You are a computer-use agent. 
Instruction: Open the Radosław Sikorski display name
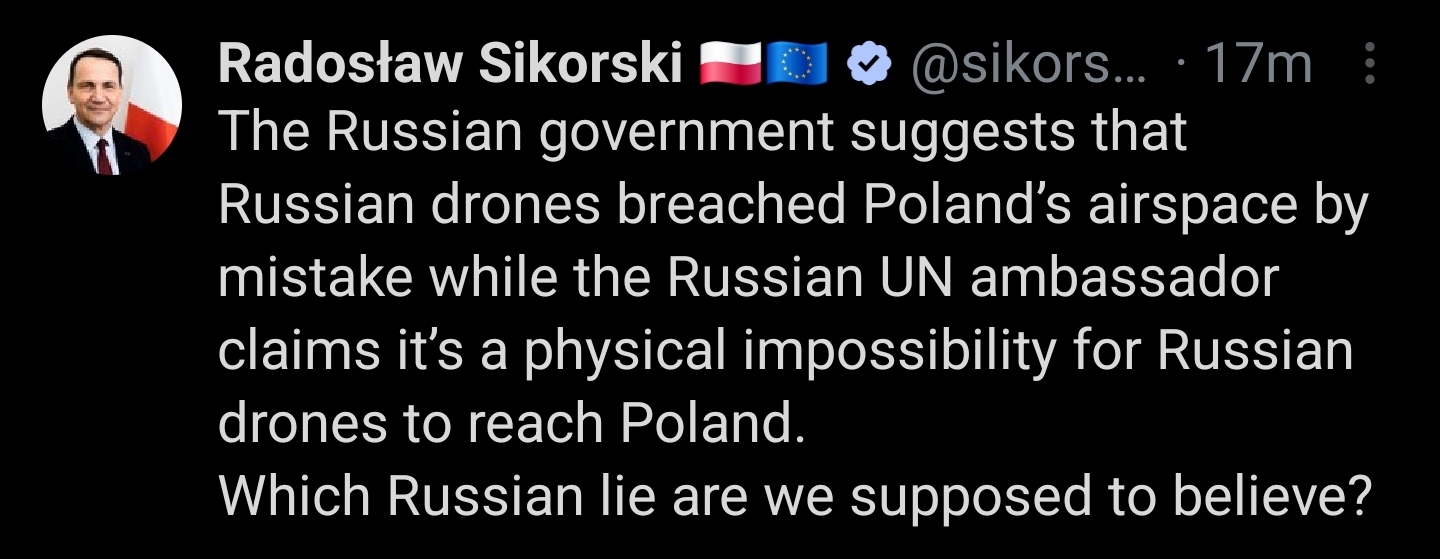[x=450, y=65]
